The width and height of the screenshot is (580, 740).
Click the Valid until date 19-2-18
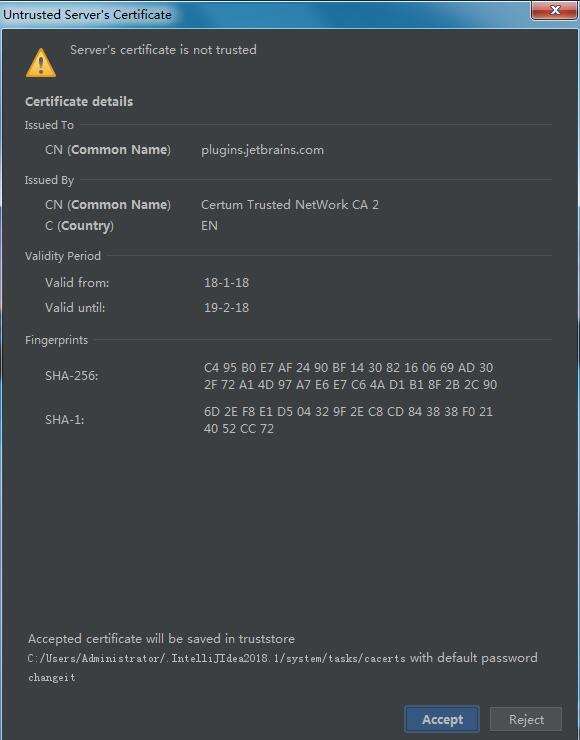pos(226,308)
